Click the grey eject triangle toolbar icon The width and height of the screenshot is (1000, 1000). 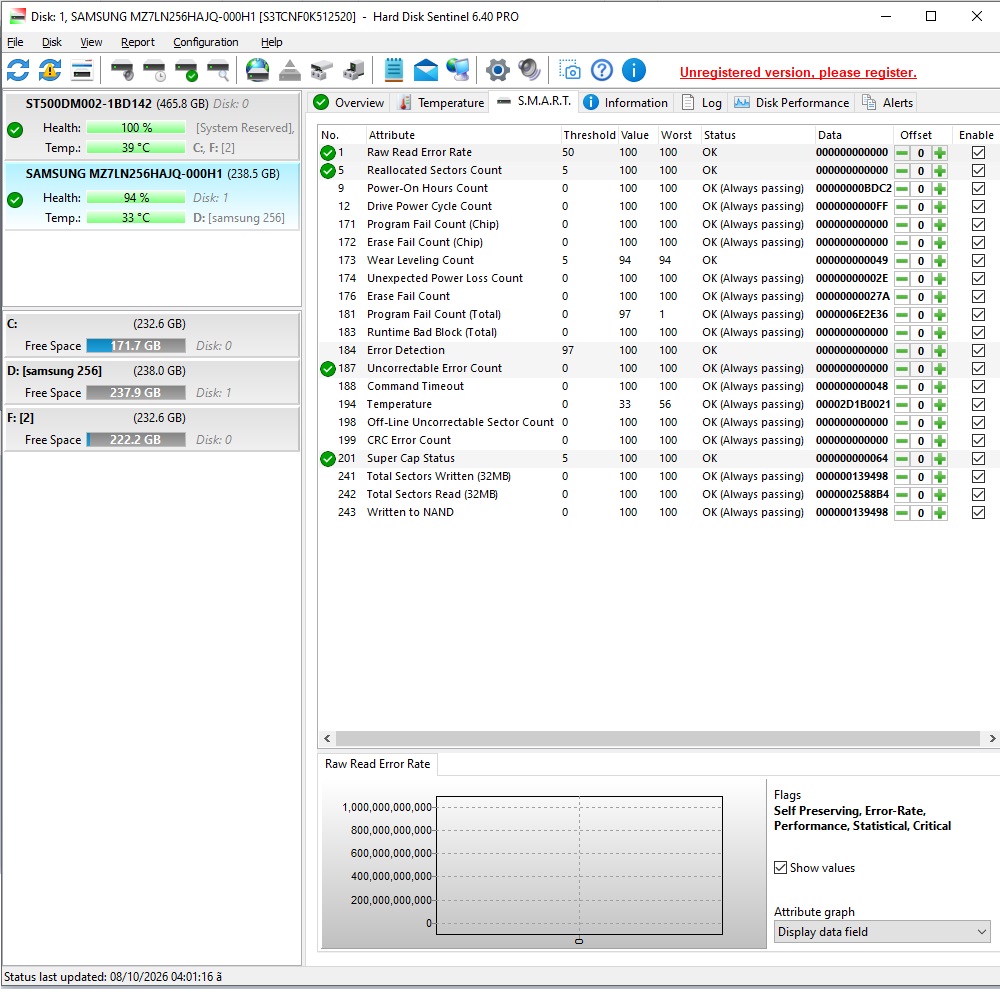(x=290, y=70)
